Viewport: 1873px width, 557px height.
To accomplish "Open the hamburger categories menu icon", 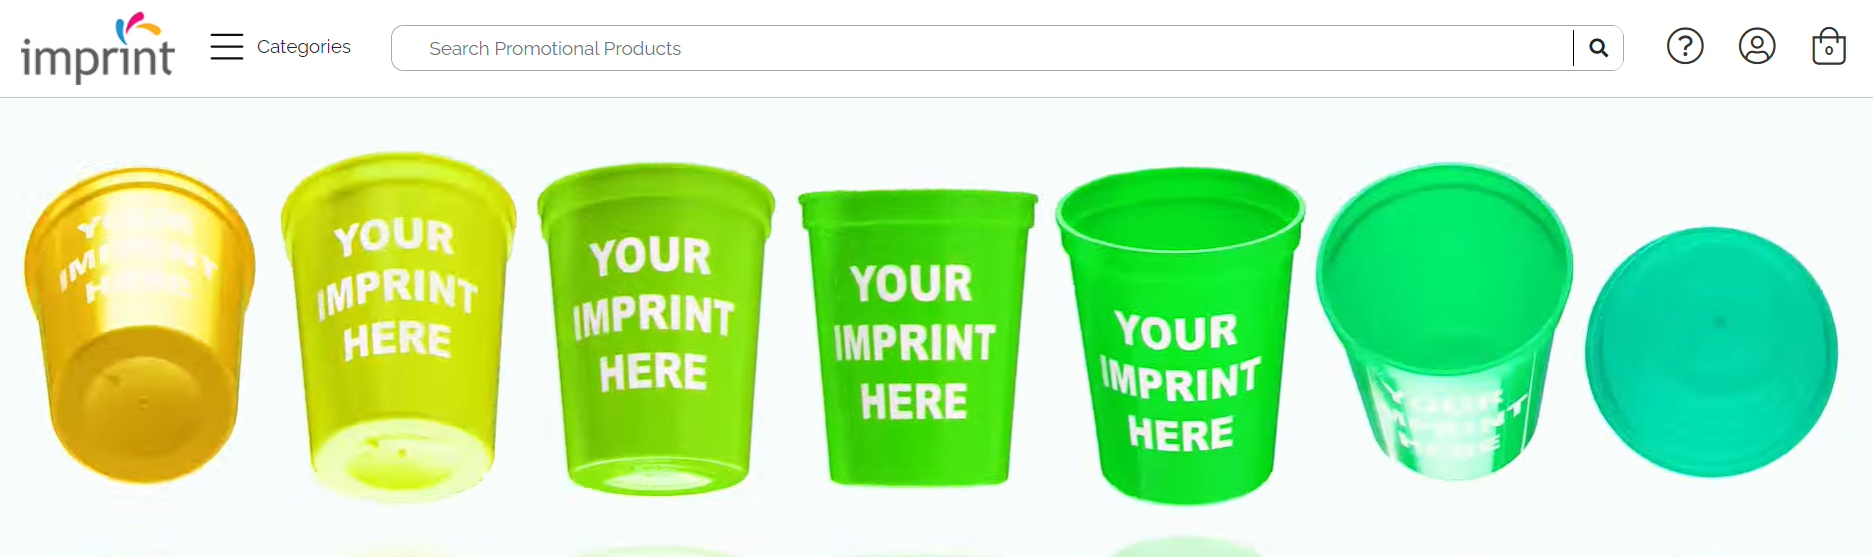I will point(227,47).
